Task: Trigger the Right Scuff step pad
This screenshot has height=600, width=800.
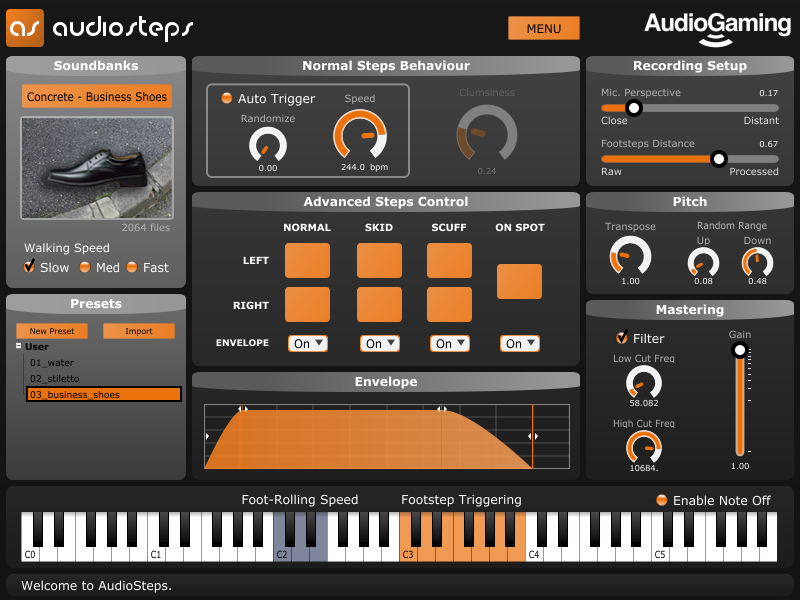Action: (449, 305)
